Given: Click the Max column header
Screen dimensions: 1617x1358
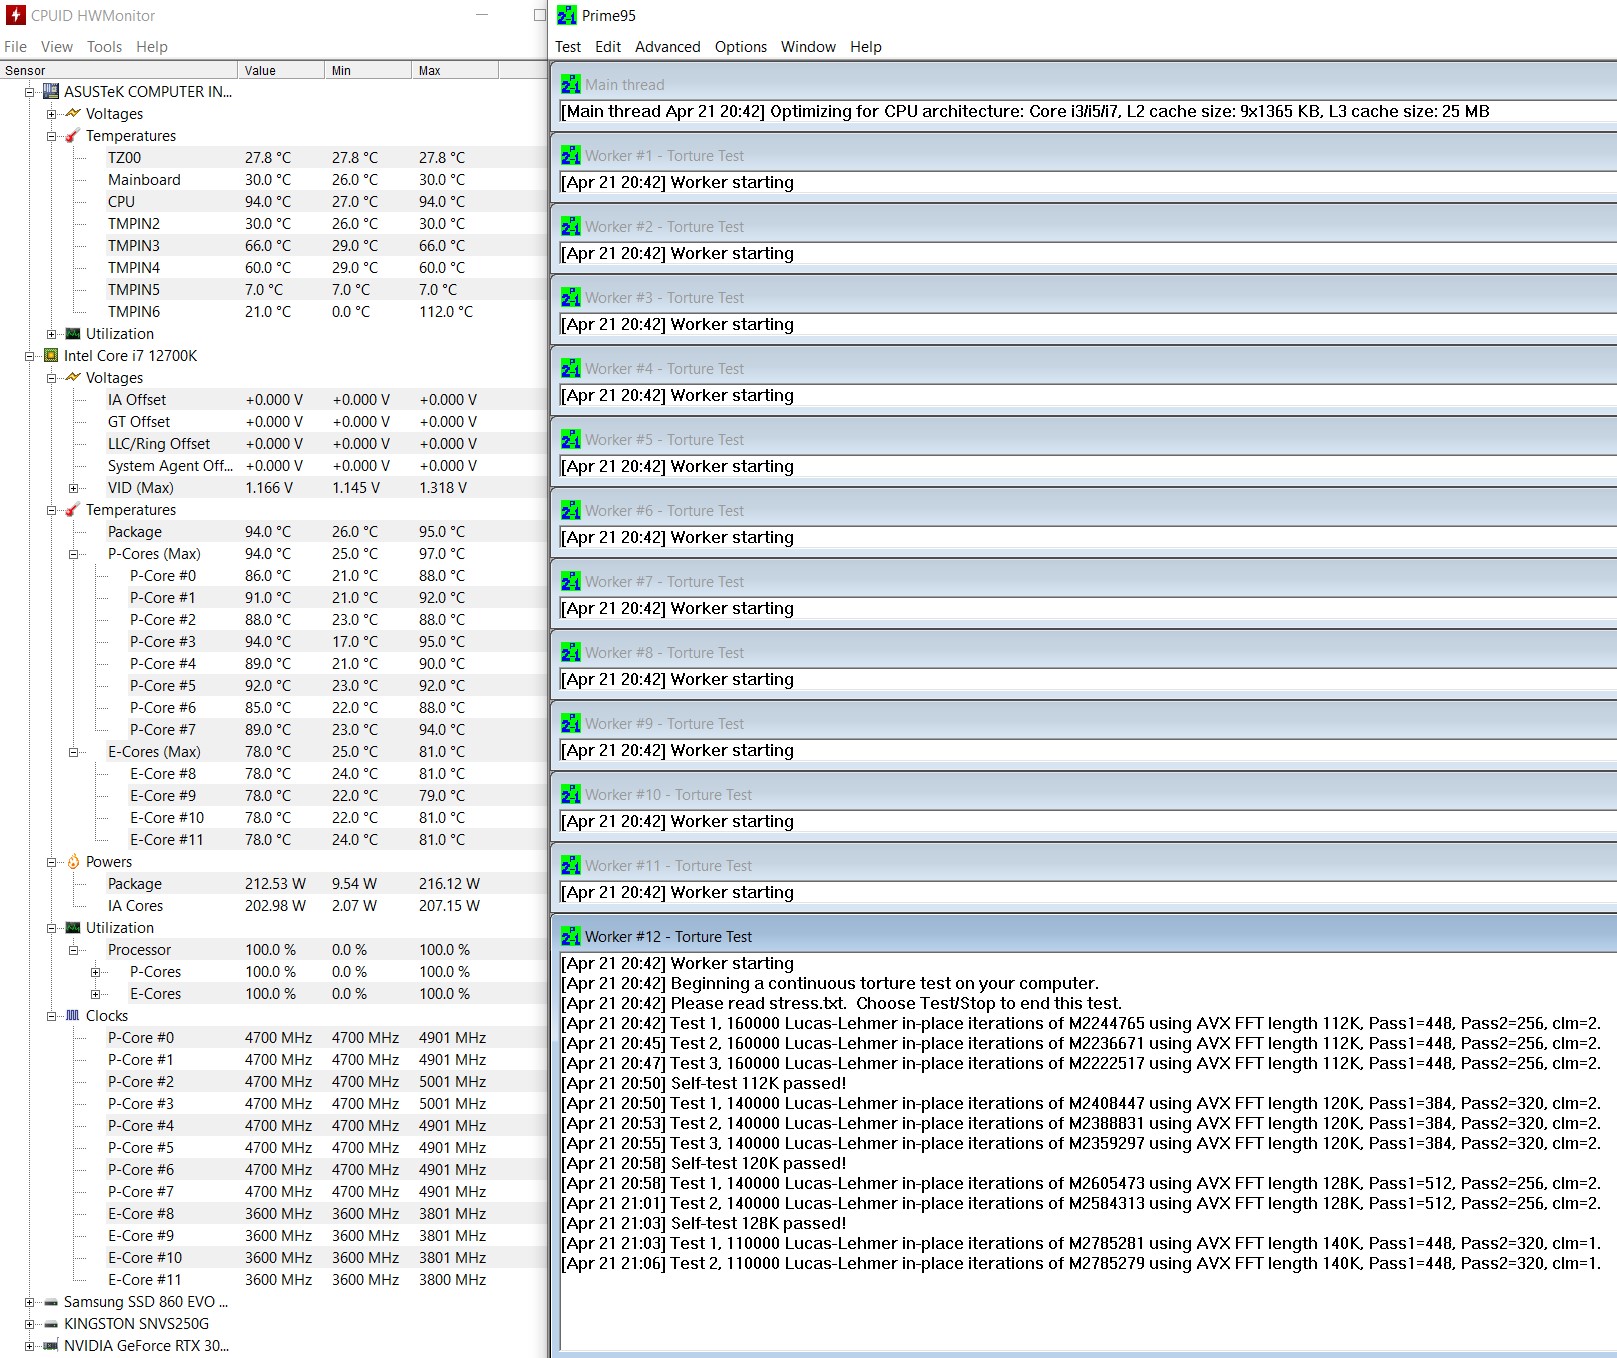Looking at the screenshot, I should (455, 71).
